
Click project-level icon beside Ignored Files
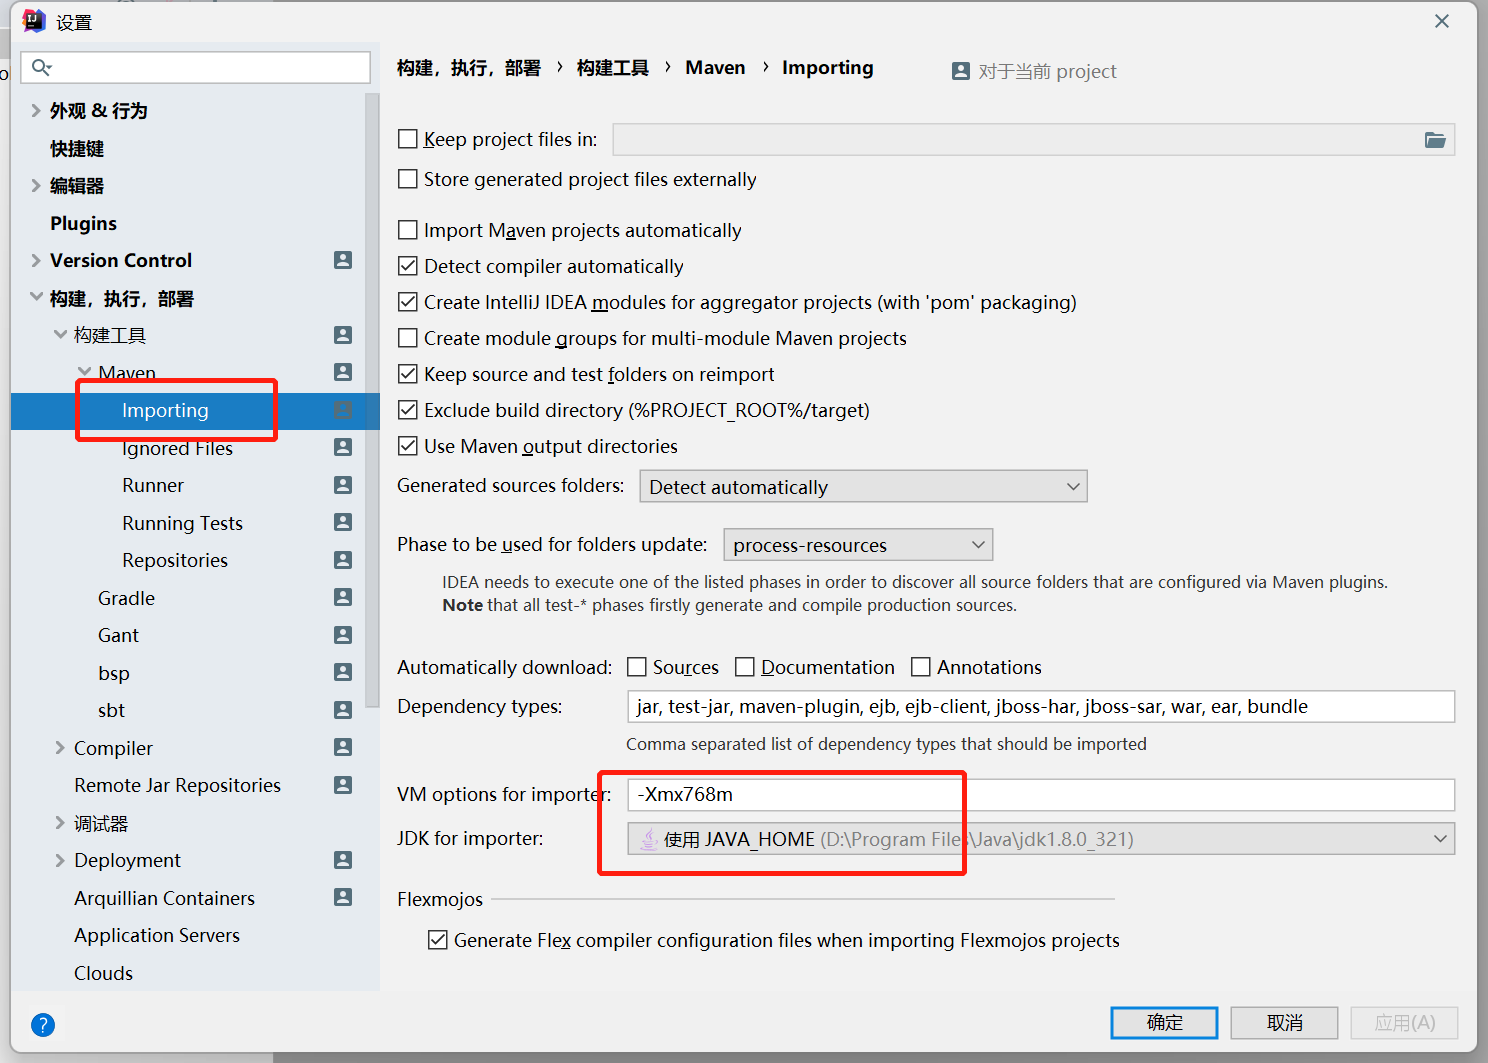coord(343,447)
